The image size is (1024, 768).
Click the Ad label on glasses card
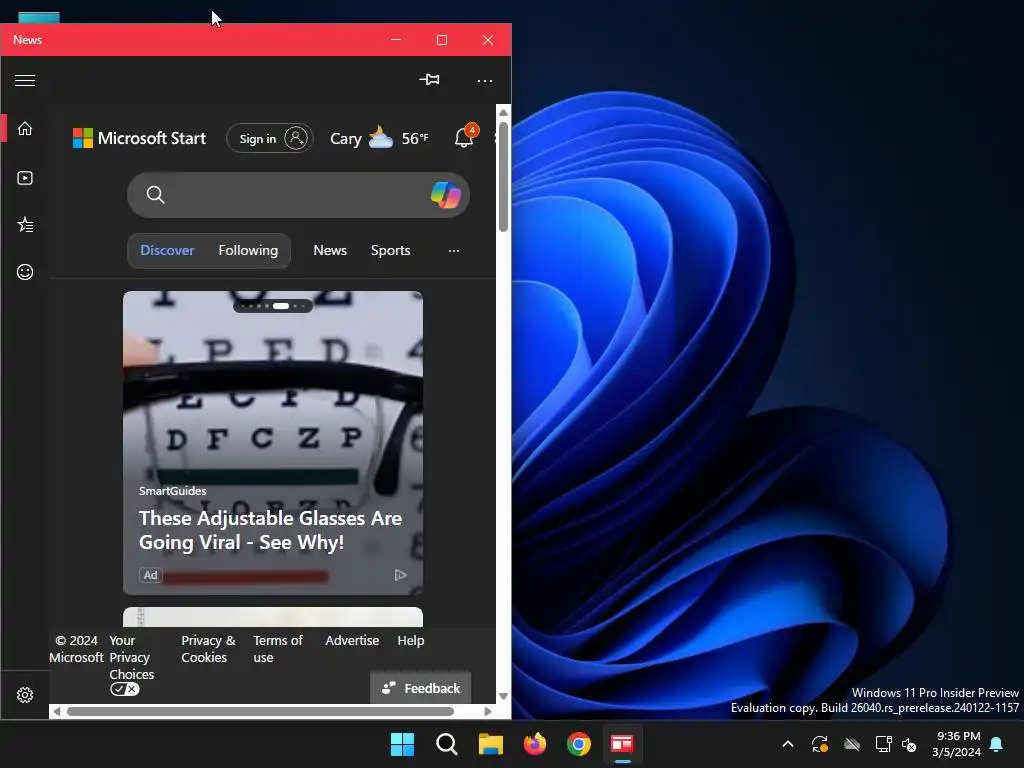[x=151, y=575]
